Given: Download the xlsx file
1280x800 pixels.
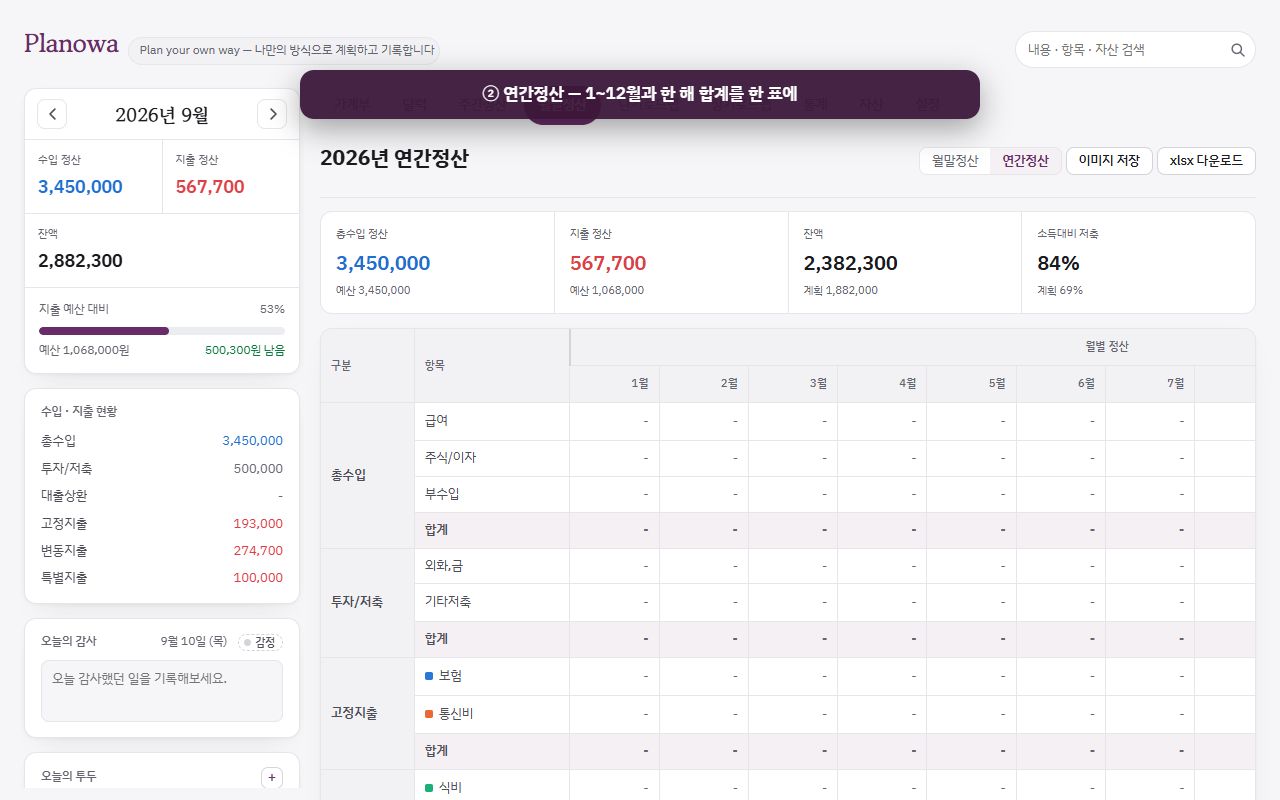Looking at the screenshot, I should click(x=1206, y=161).
